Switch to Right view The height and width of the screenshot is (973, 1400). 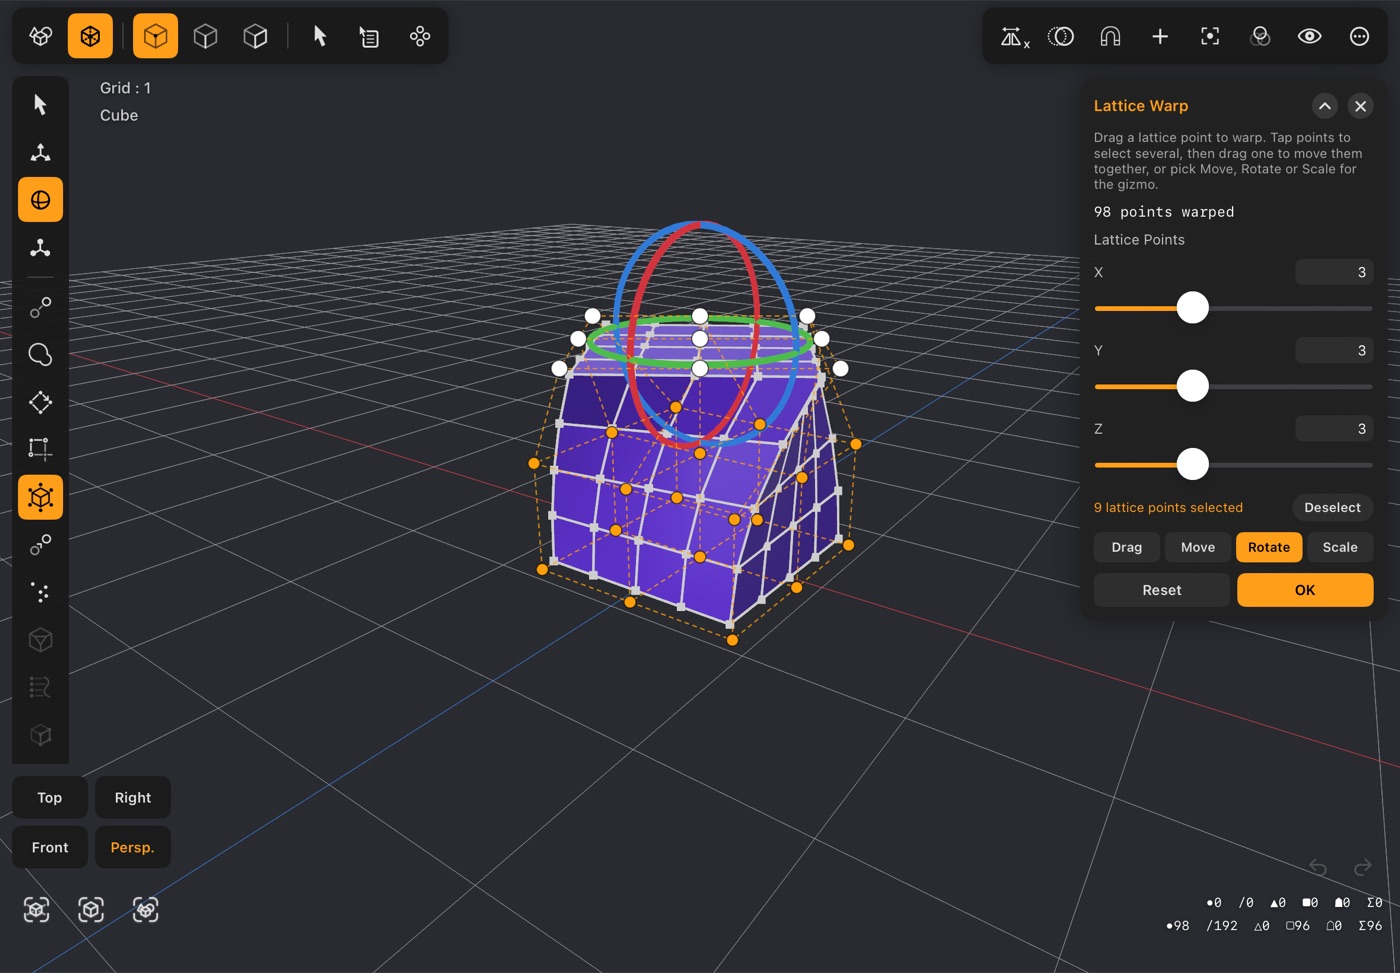(133, 797)
